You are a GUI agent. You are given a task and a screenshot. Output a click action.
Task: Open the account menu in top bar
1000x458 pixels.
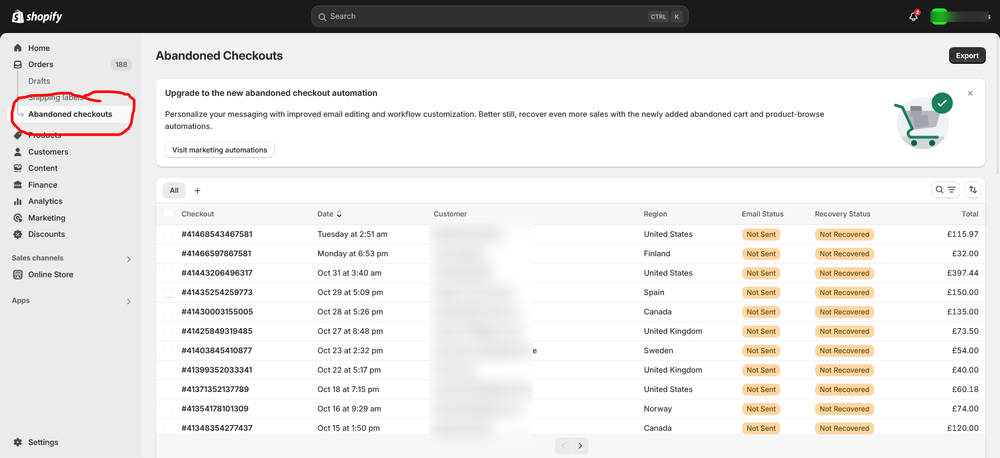960,17
